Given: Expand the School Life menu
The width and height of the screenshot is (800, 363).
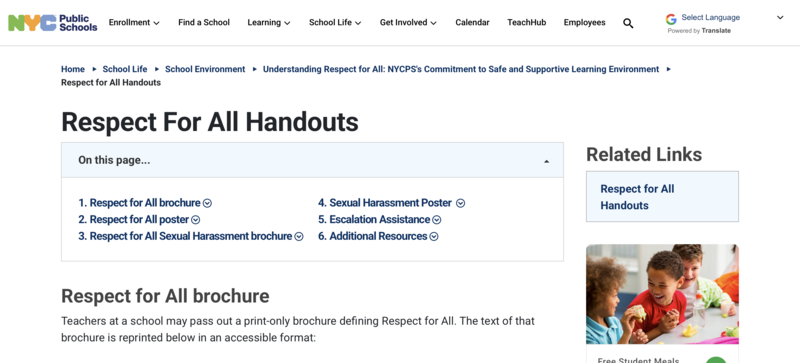Looking at the screenshot, I should click(335, 22).
